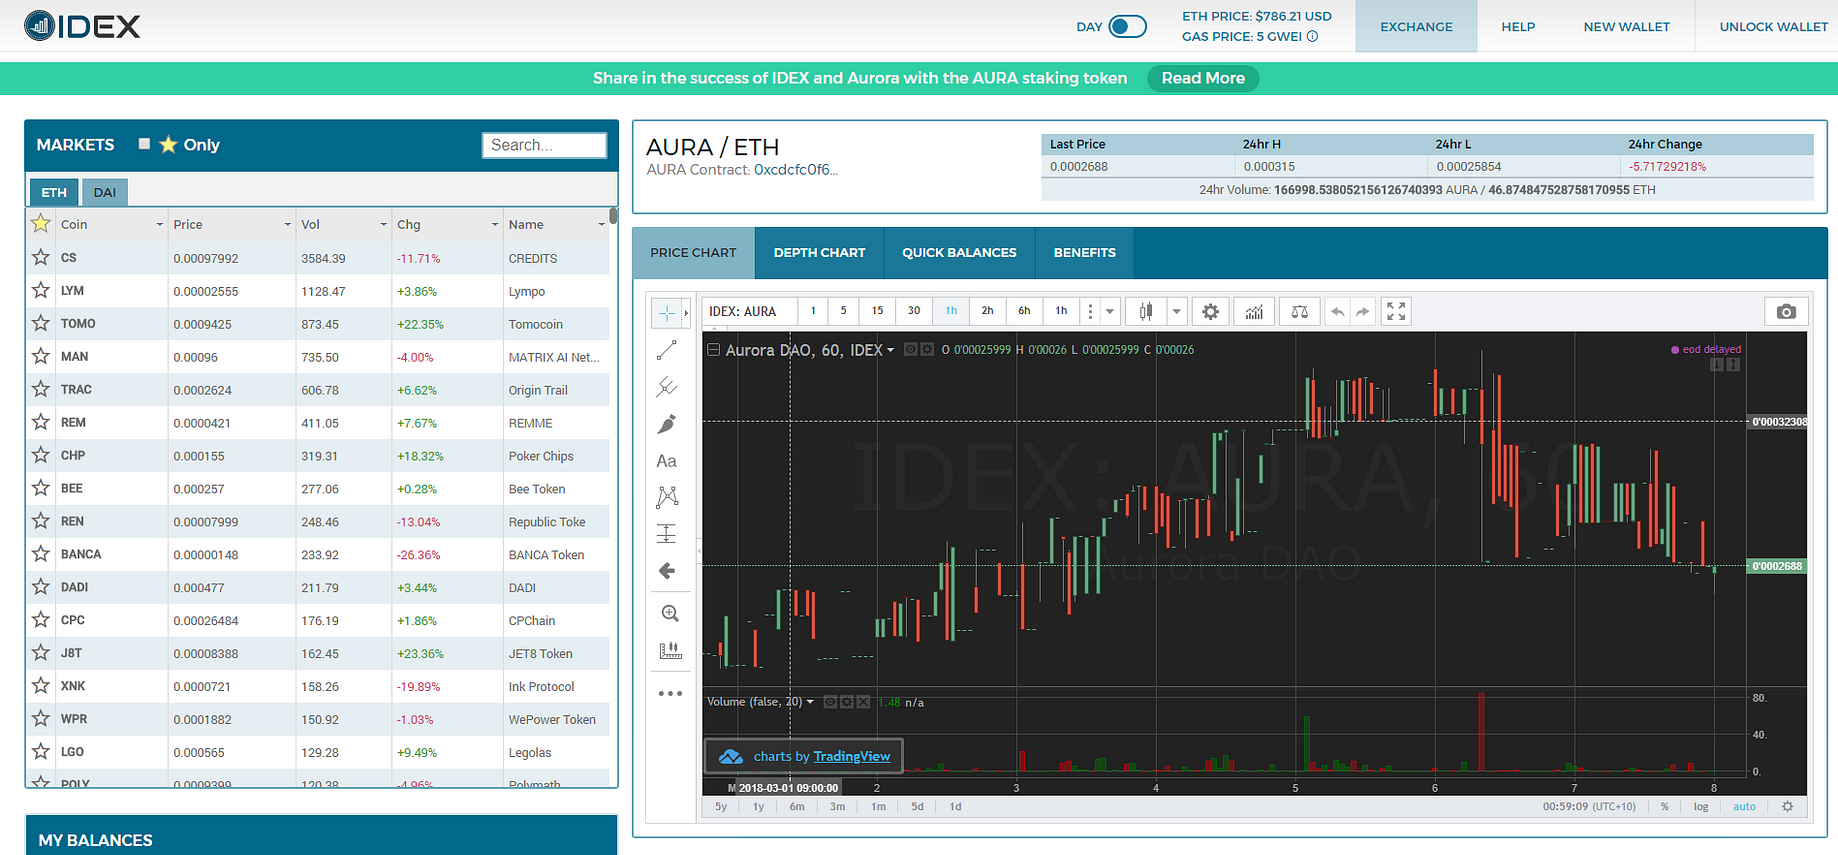Open Aurora DAO series settings gear
This screenshot has height=855, width=1838.
pos(927,350)
